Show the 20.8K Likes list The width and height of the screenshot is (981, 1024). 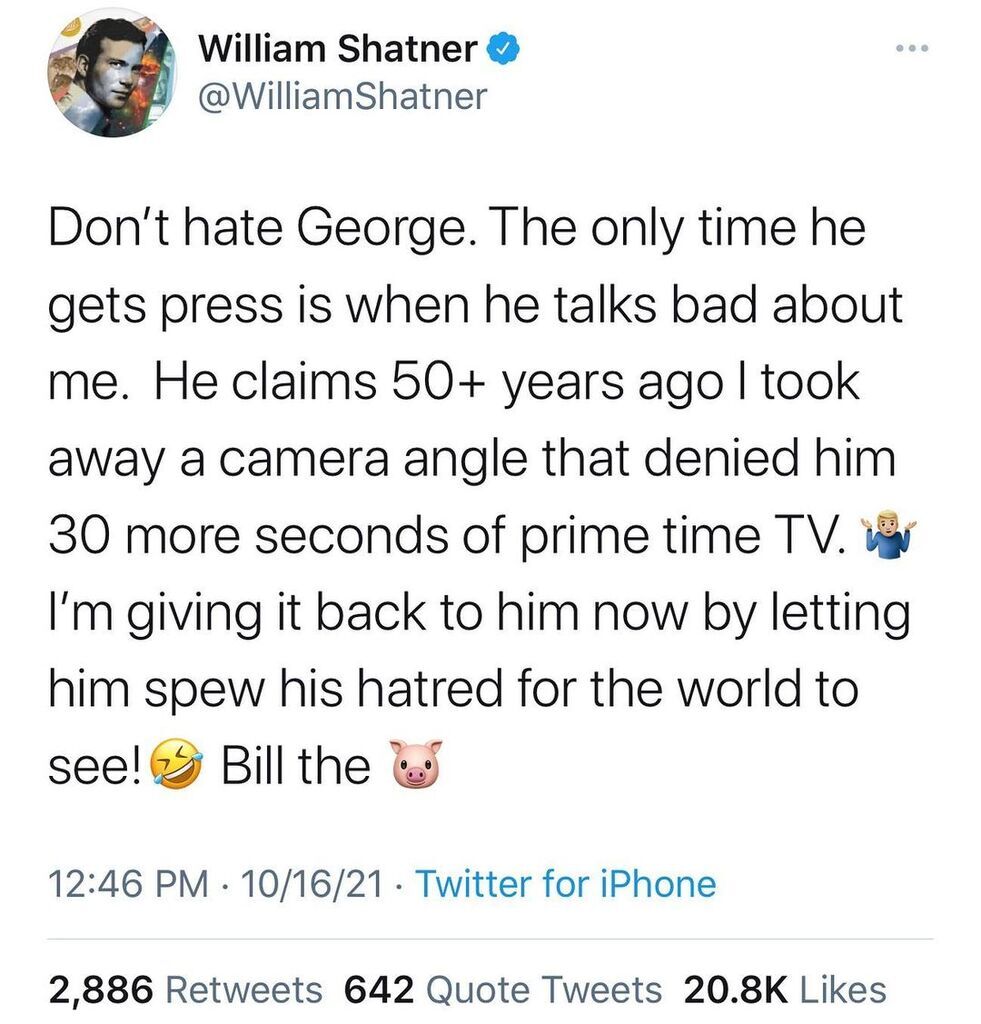point(784,990)
